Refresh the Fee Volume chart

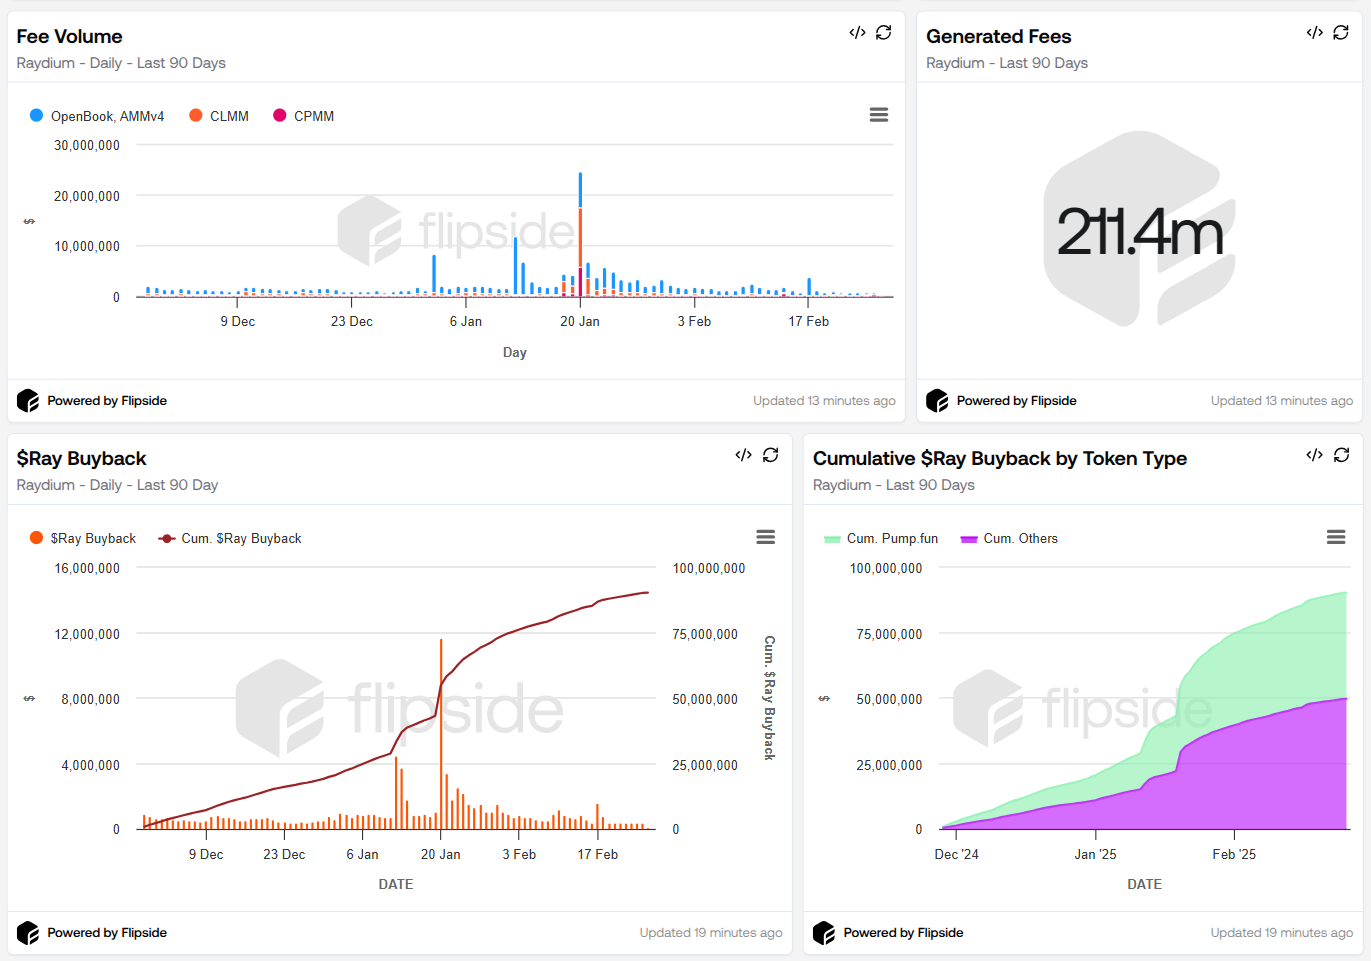point(884,33)
